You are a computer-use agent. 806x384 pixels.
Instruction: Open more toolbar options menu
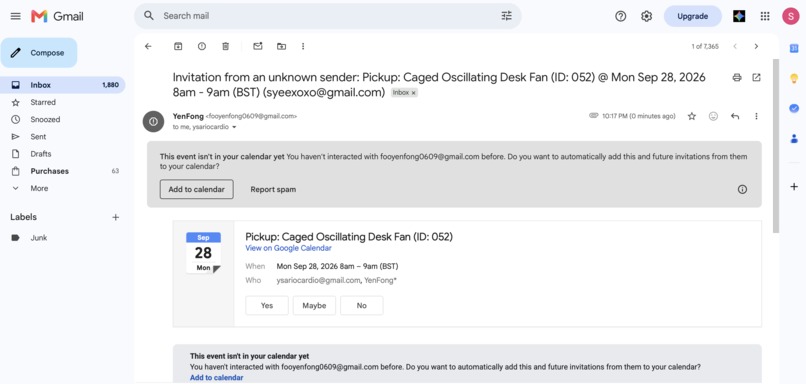[303, 46]
